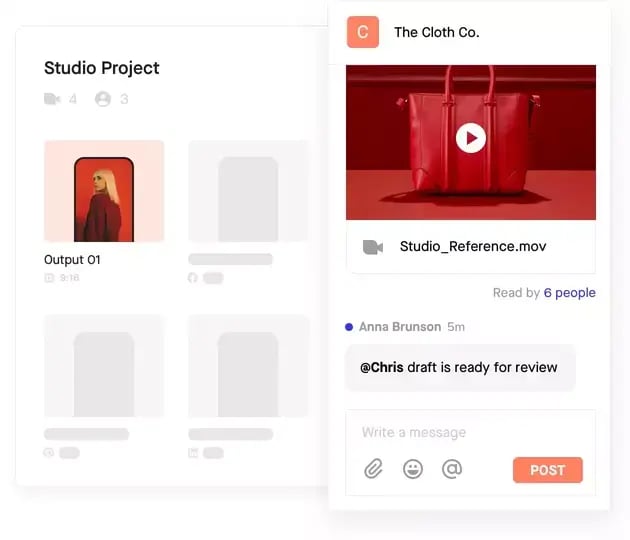This screenshot has width=630, height=540.
Task: Open the emoji picker
Action: coord(413,469)
